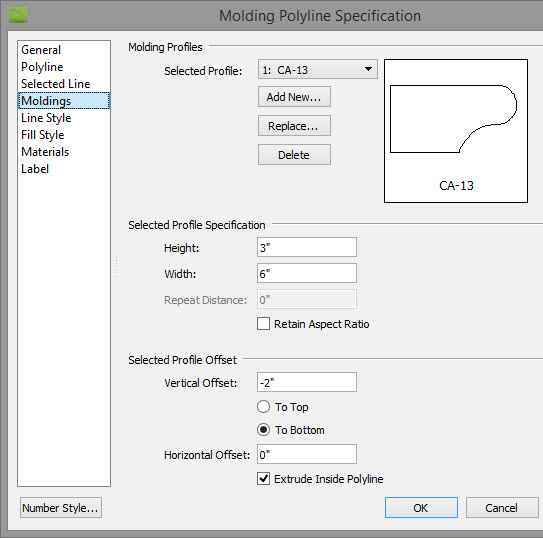
Task: Open the Number Style... dialog
Action: 61,508
